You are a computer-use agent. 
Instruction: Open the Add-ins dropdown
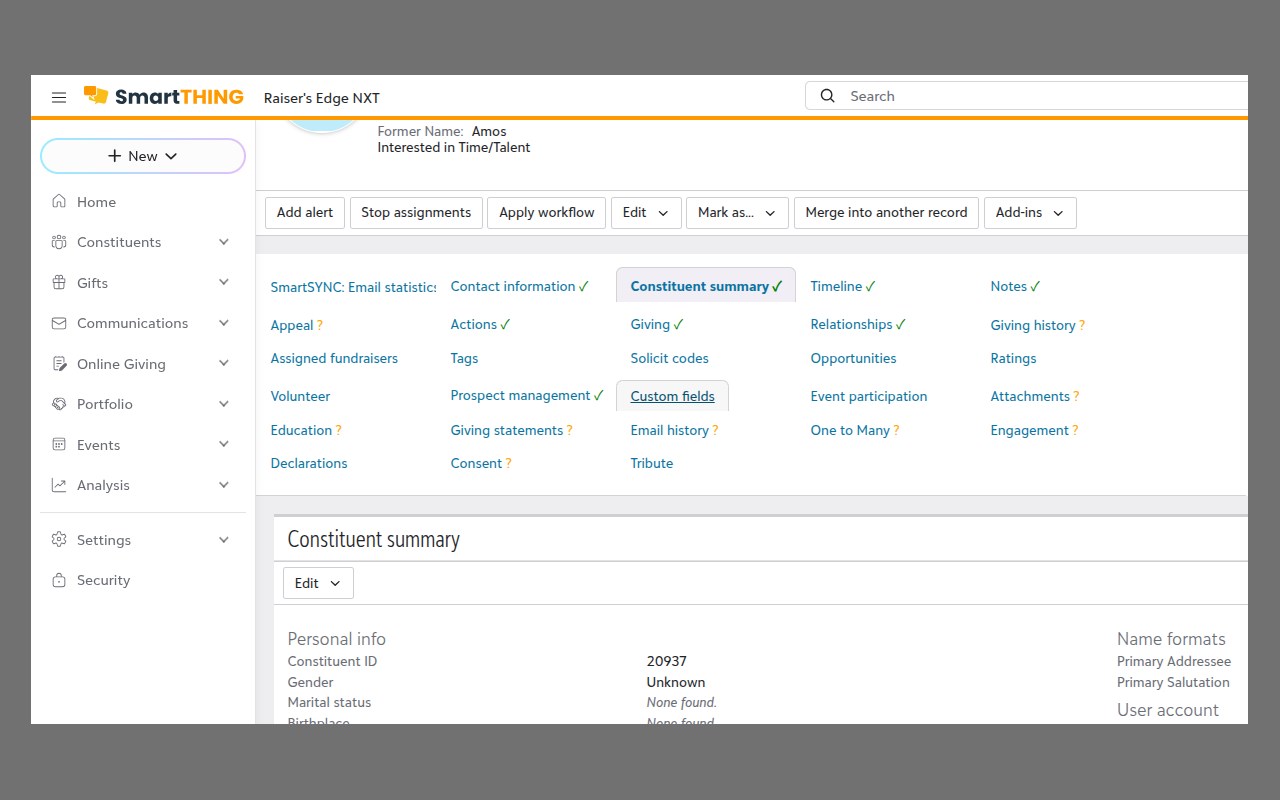[x=1029, y=213]
